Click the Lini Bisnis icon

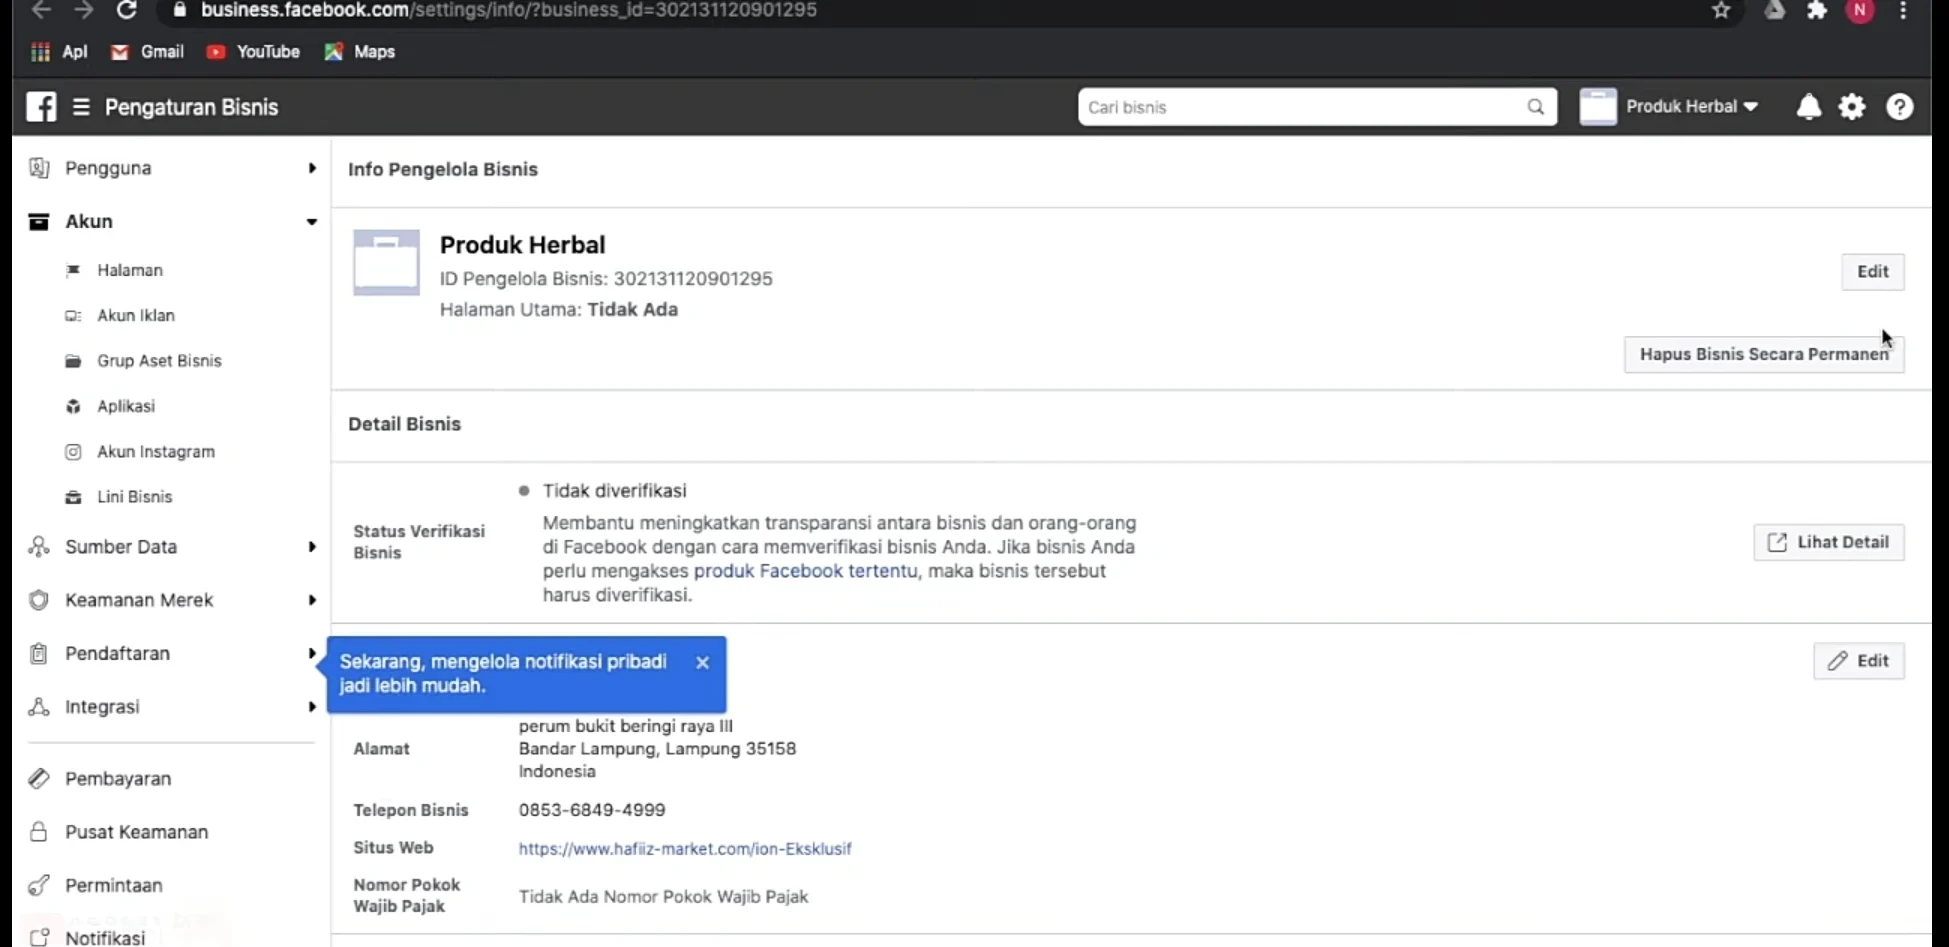[73, 497]
